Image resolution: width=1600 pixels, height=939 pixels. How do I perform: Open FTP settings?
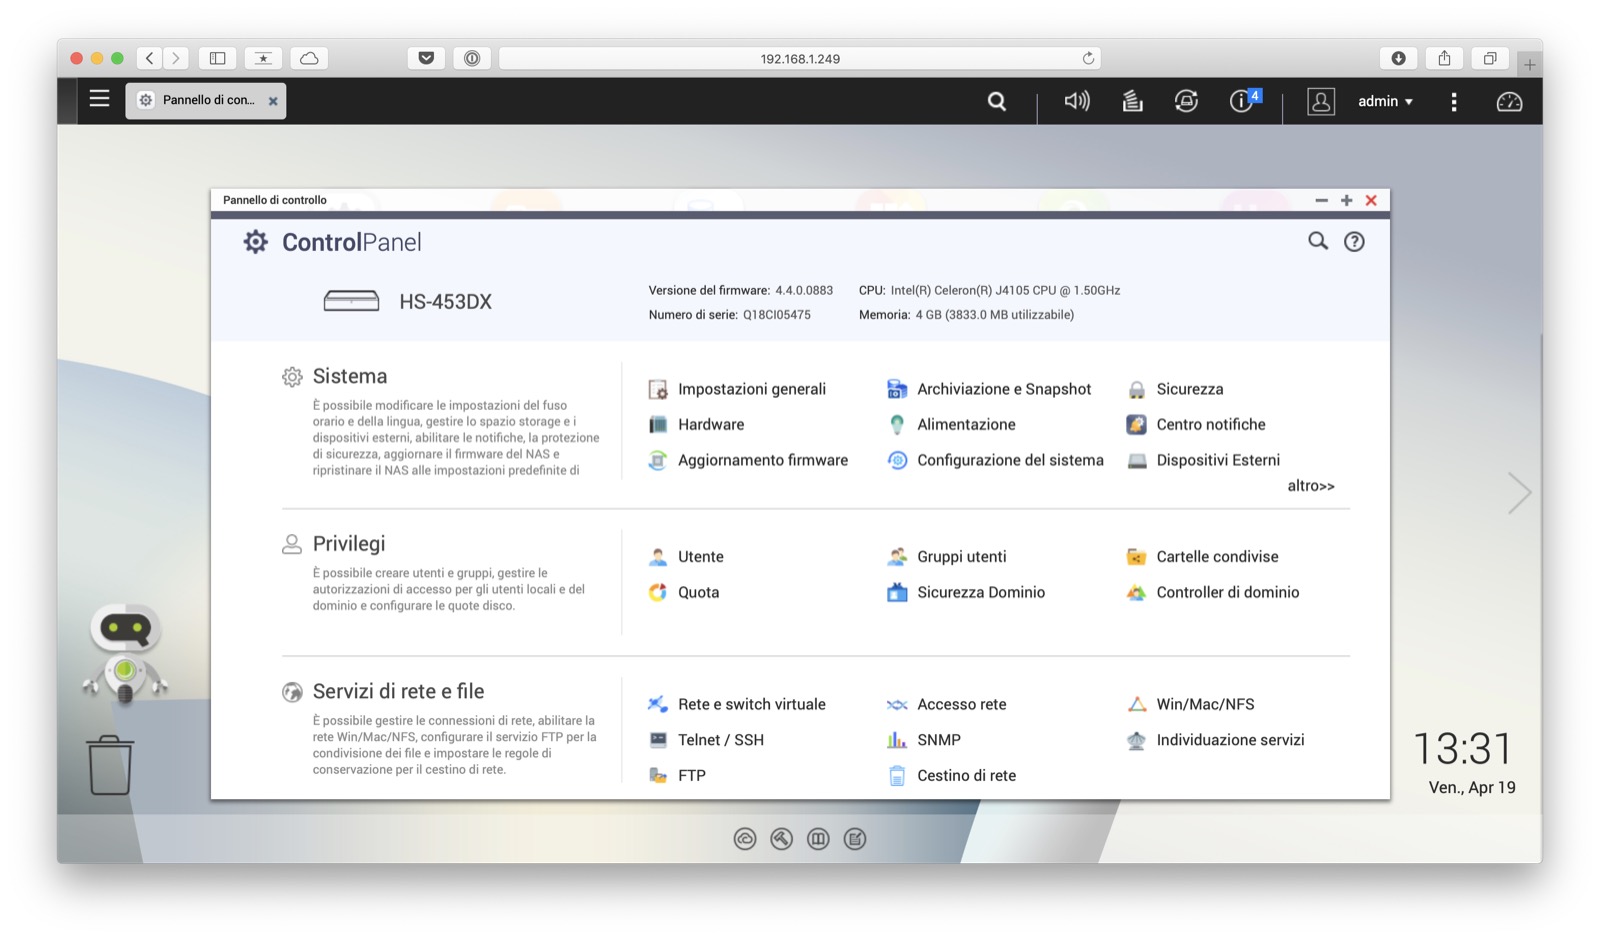click(x=677, y=775)
